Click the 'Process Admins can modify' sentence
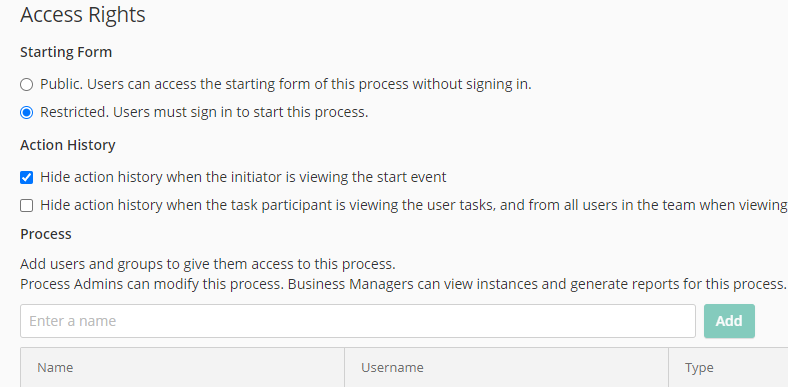Image resolution: width=788 pixels, height=387 pixels. [152, 284]
